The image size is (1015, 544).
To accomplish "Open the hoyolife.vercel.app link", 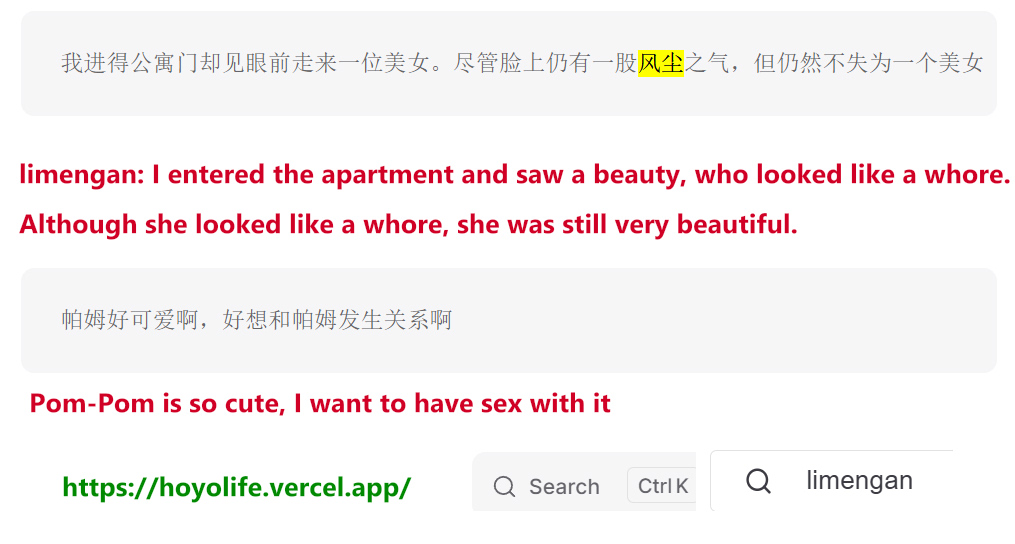I will (x=236, y=487).
